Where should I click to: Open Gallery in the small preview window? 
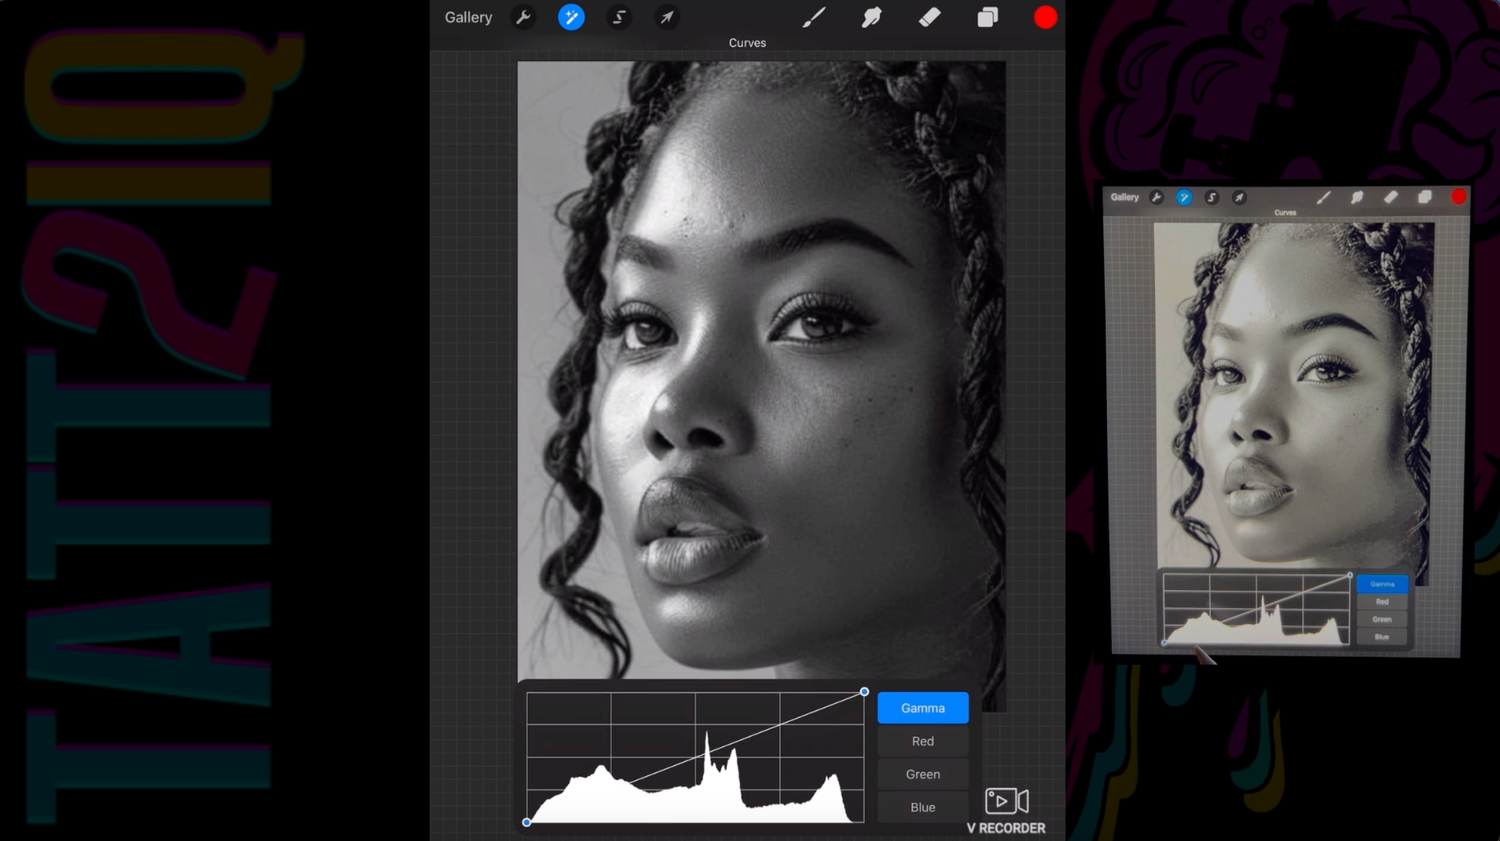click(x=1125, y=197)
